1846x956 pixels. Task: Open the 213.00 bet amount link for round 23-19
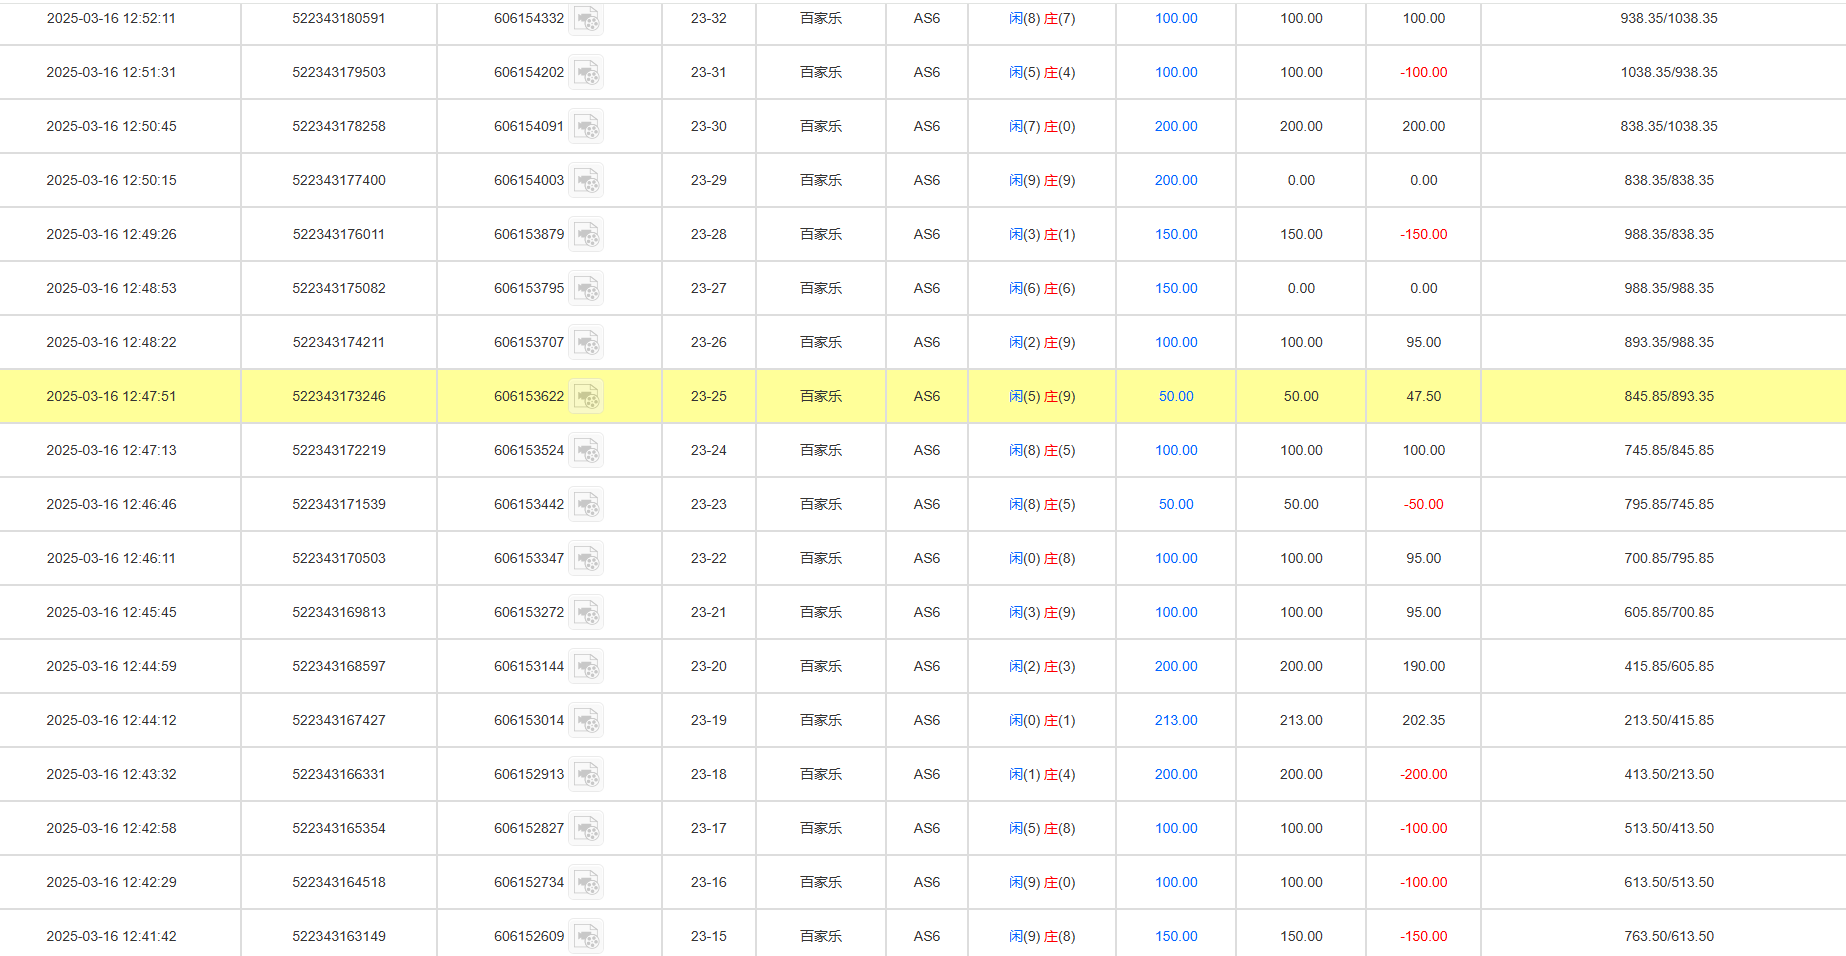[1175, 720]
